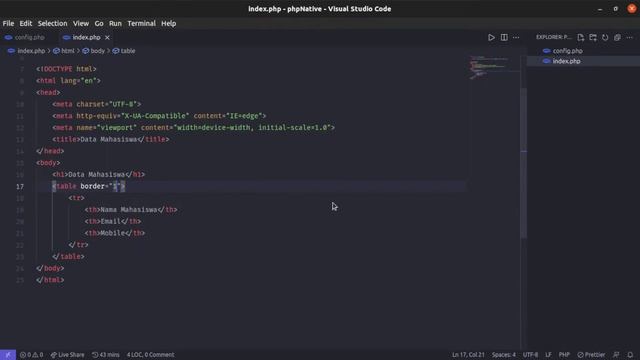Open config.php from the Explorer tree
Image resolution: width=640 pixels, height=360 pixels.
(x=567, y=51)
